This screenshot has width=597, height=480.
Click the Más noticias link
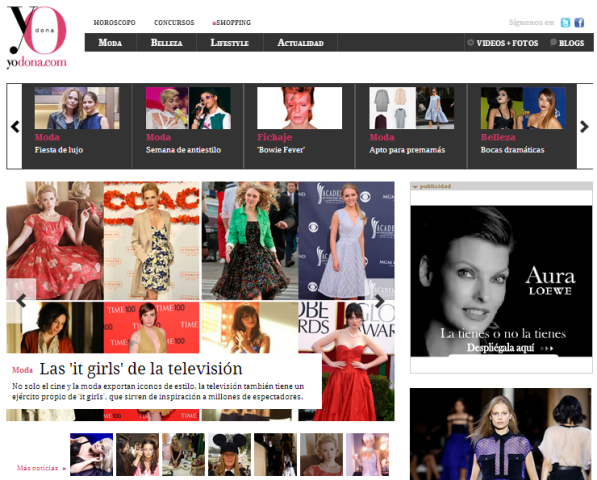[x=37, y=468]
